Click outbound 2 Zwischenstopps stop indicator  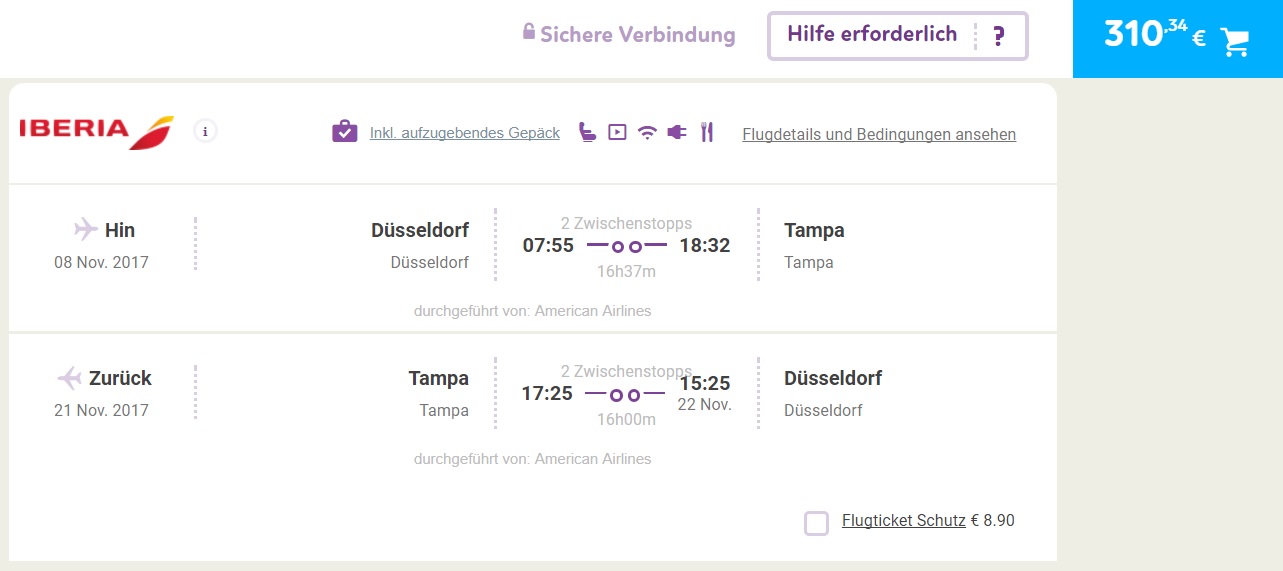[626, 245]
